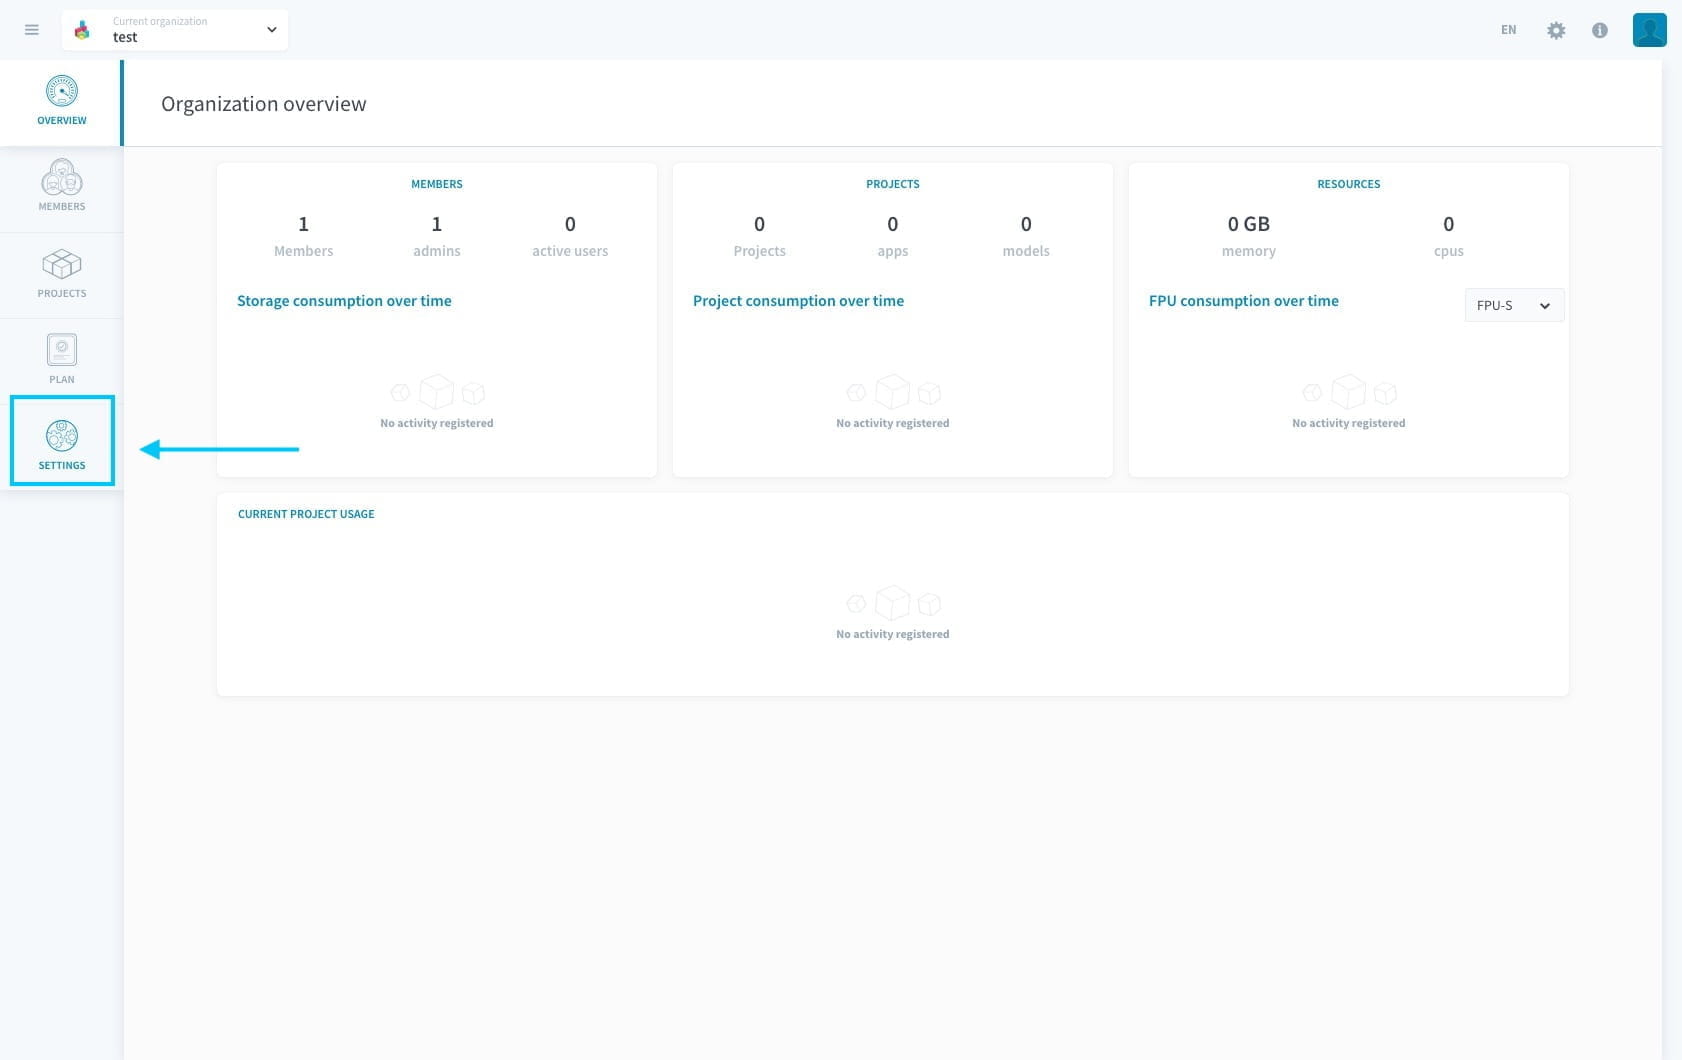The image size is (1682, 1060).
Task: Click the 'models' count label
Action: (1026, 251)
